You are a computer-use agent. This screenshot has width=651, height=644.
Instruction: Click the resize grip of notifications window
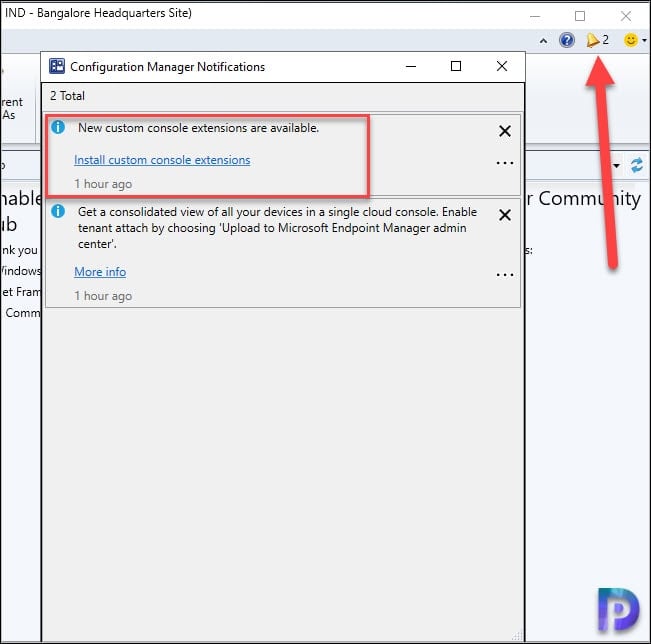coord(517,636)
